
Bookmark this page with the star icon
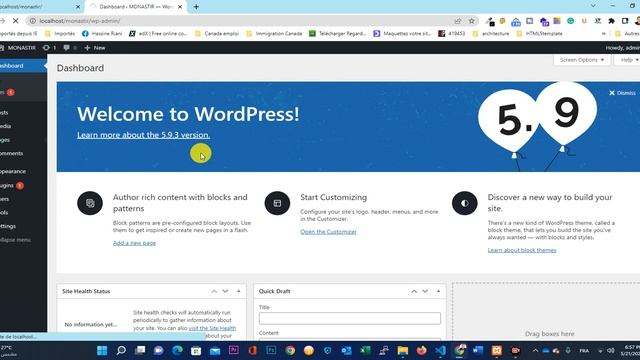[472, 21]
